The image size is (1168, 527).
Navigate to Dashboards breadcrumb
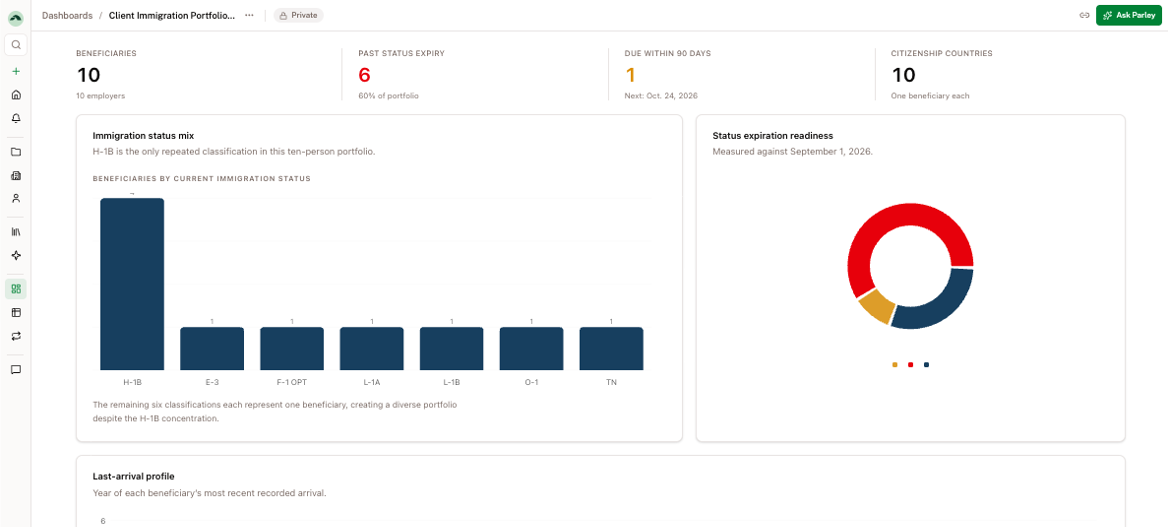coord(67,15)
